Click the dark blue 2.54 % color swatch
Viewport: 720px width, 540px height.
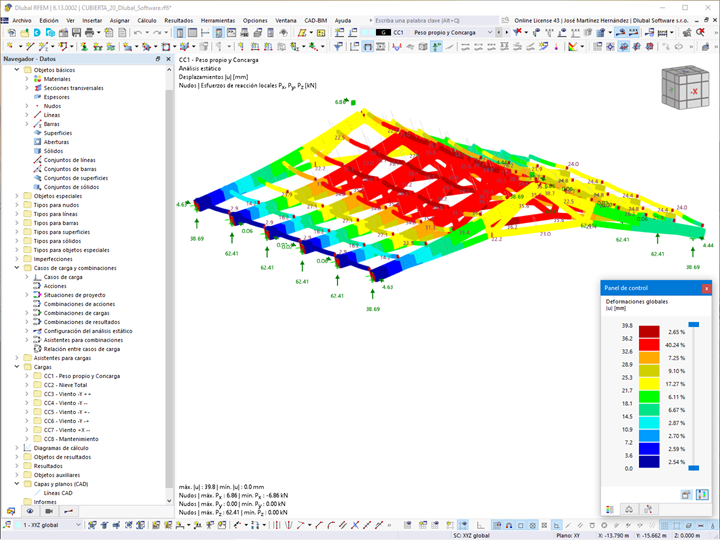[x=649, y=462]
